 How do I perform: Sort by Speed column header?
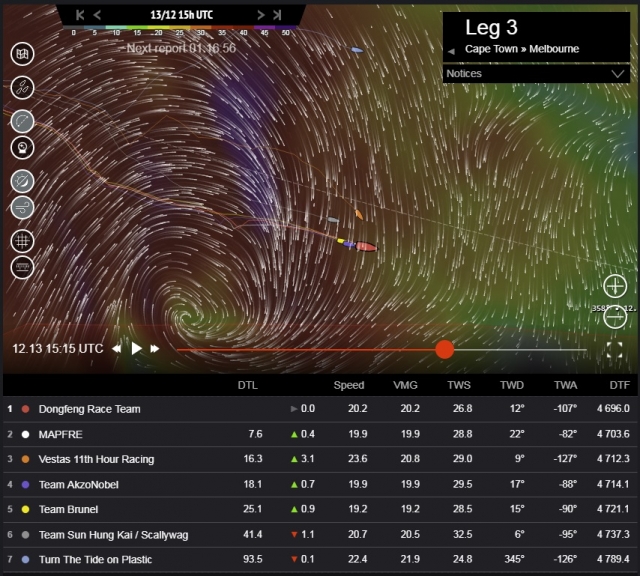(x=349, y=385)
